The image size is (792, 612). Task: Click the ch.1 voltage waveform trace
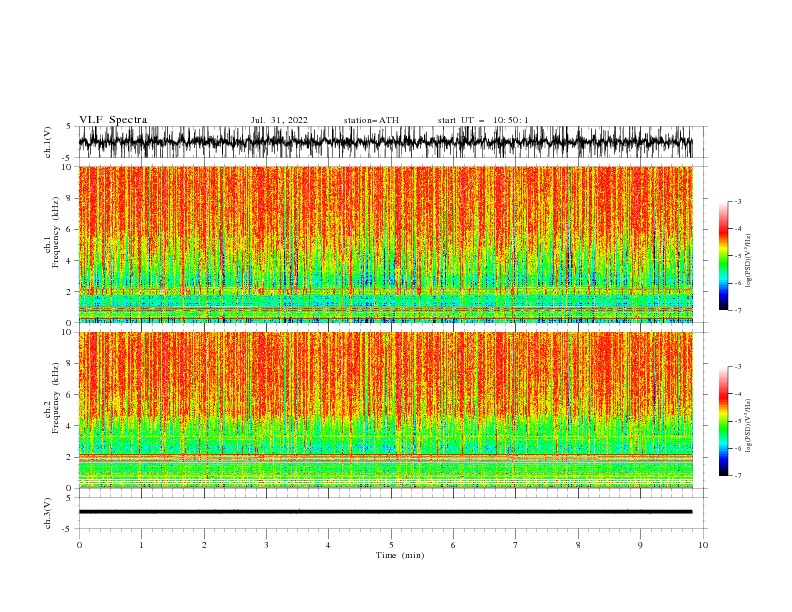pyautogui.click(x=385, y=142)
